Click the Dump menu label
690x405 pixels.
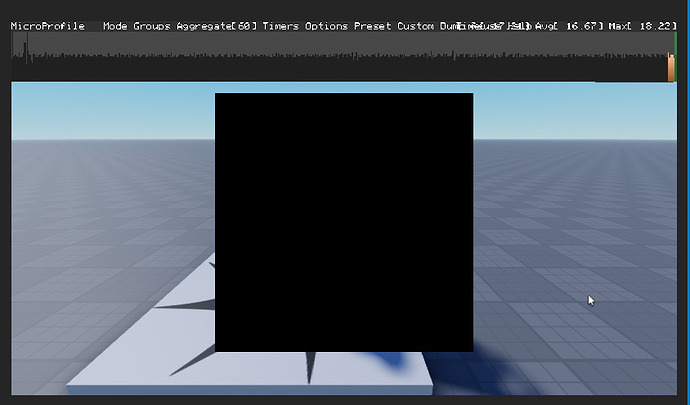point(449,26)
